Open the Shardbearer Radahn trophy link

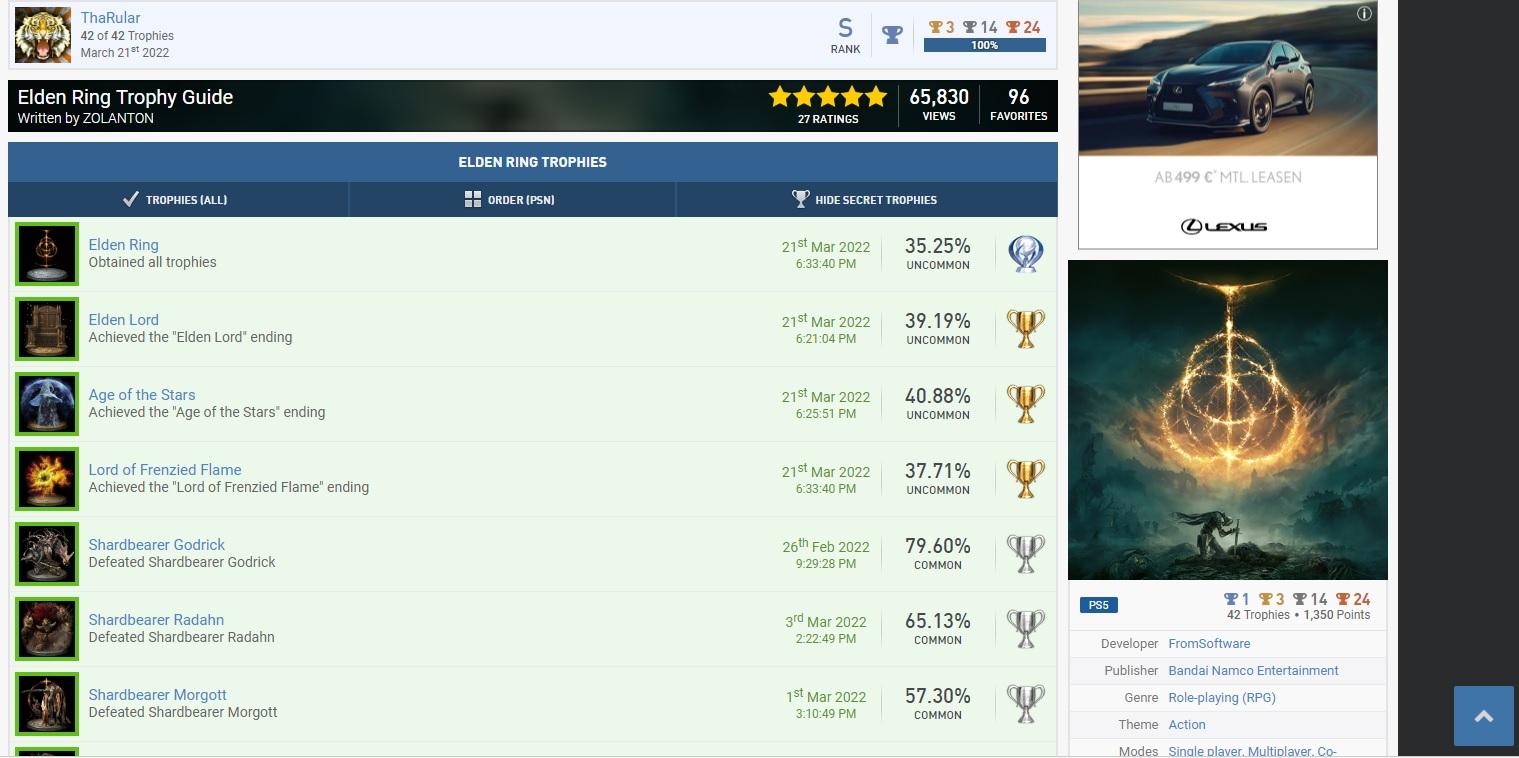(x=156, y=620)
